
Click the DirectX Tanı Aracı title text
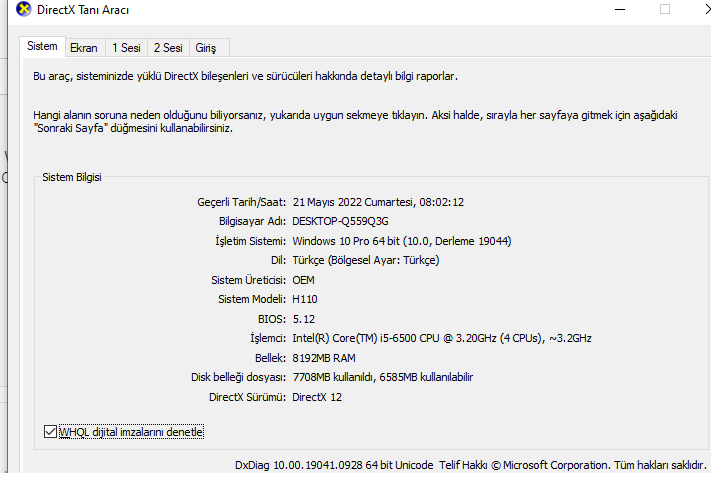point(83,10)
